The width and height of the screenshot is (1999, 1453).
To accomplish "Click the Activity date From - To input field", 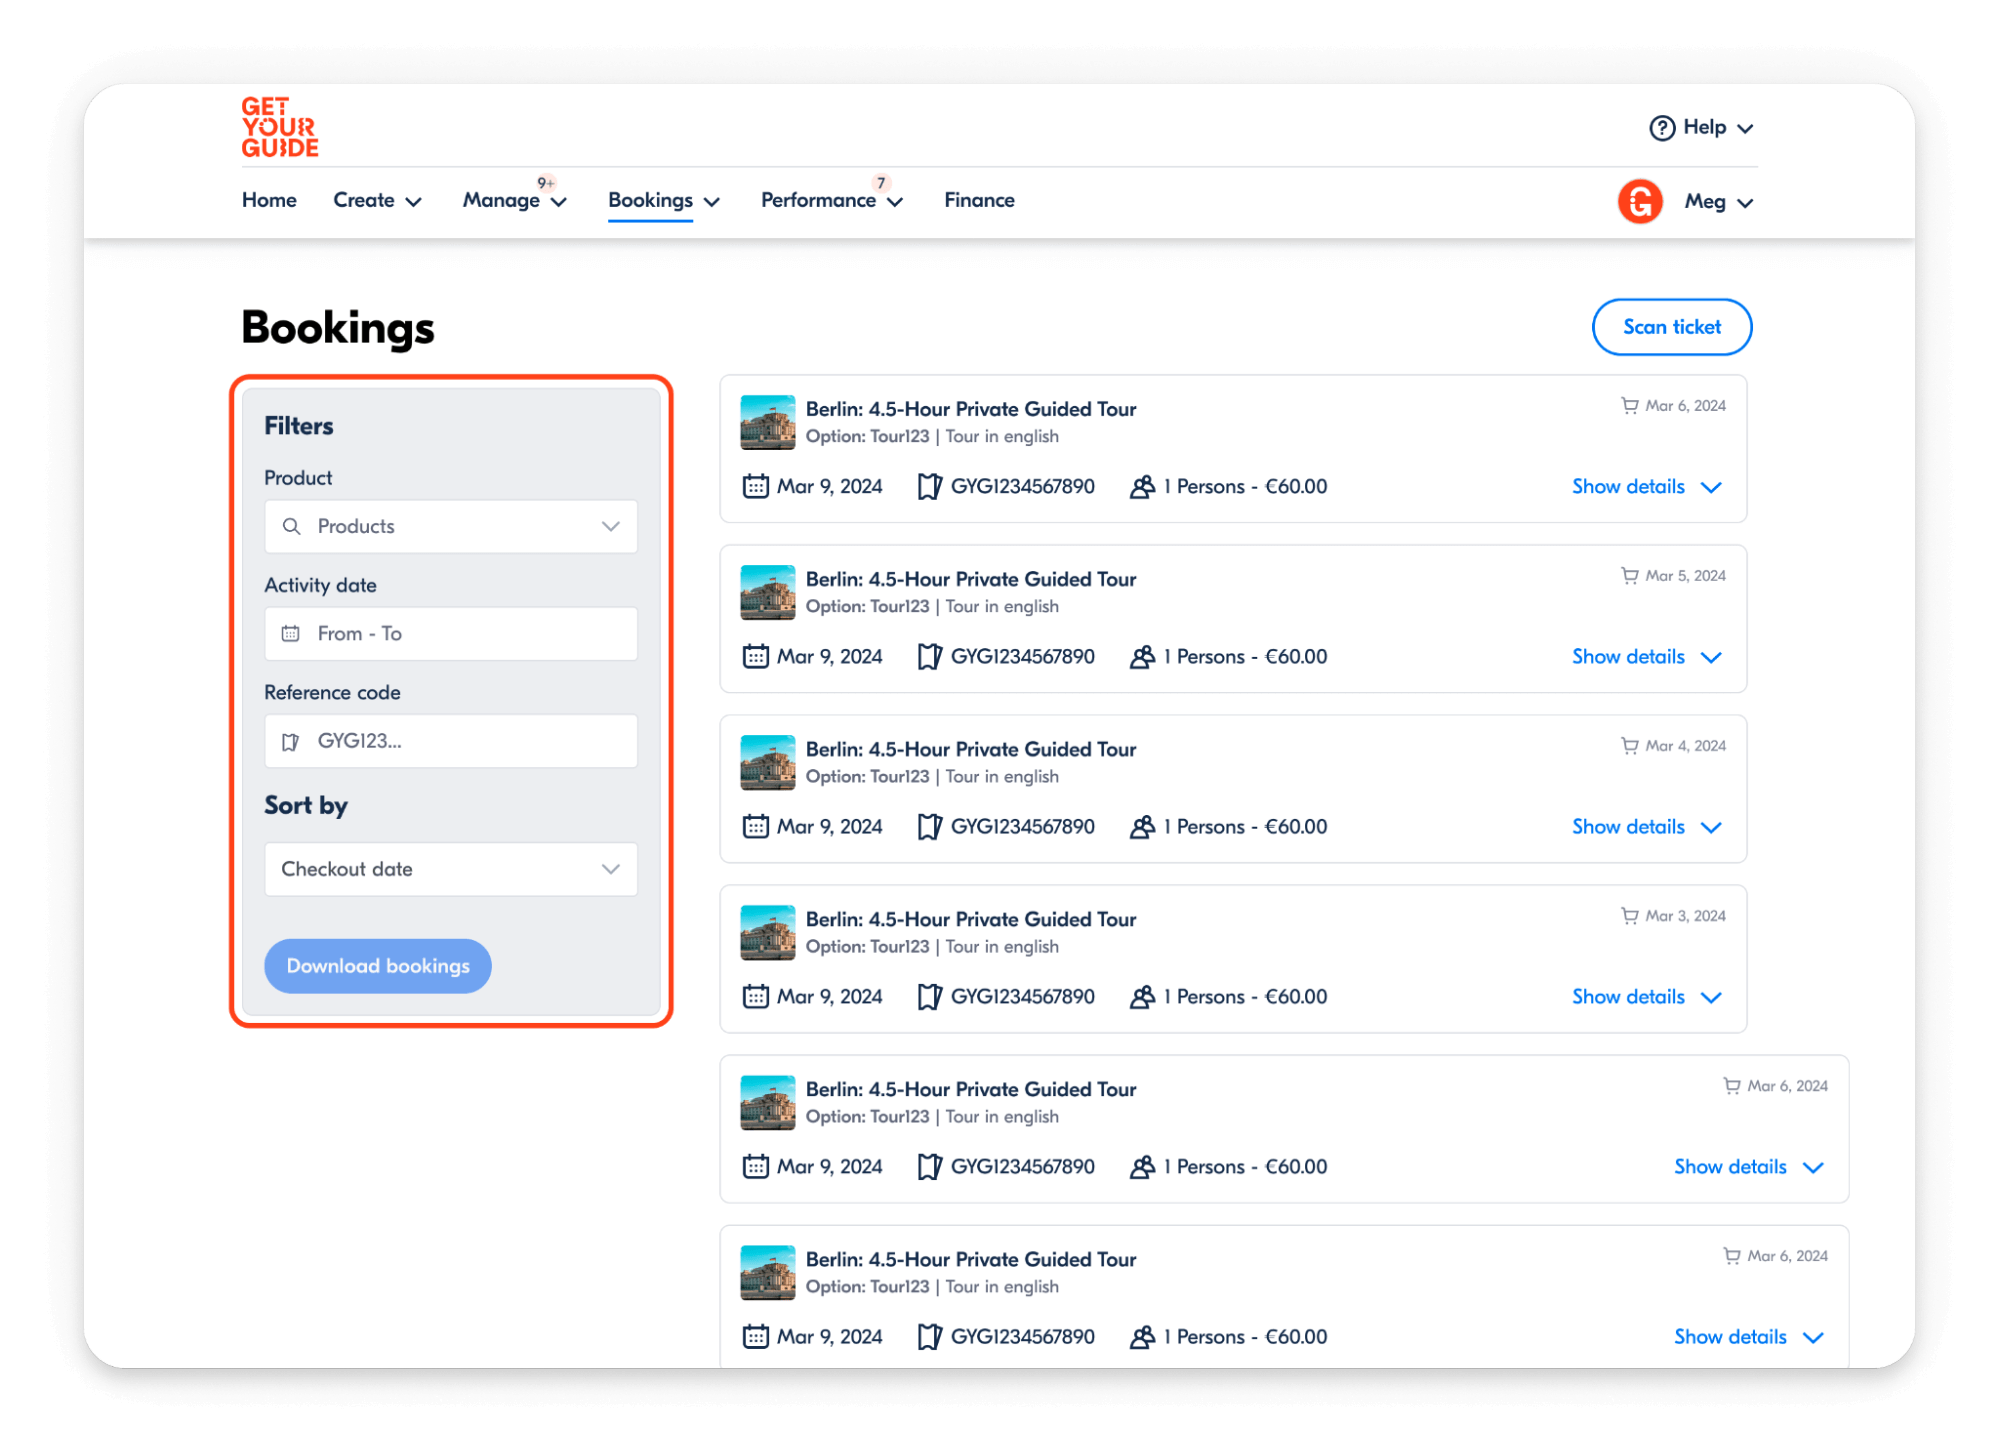I will 452,632.
